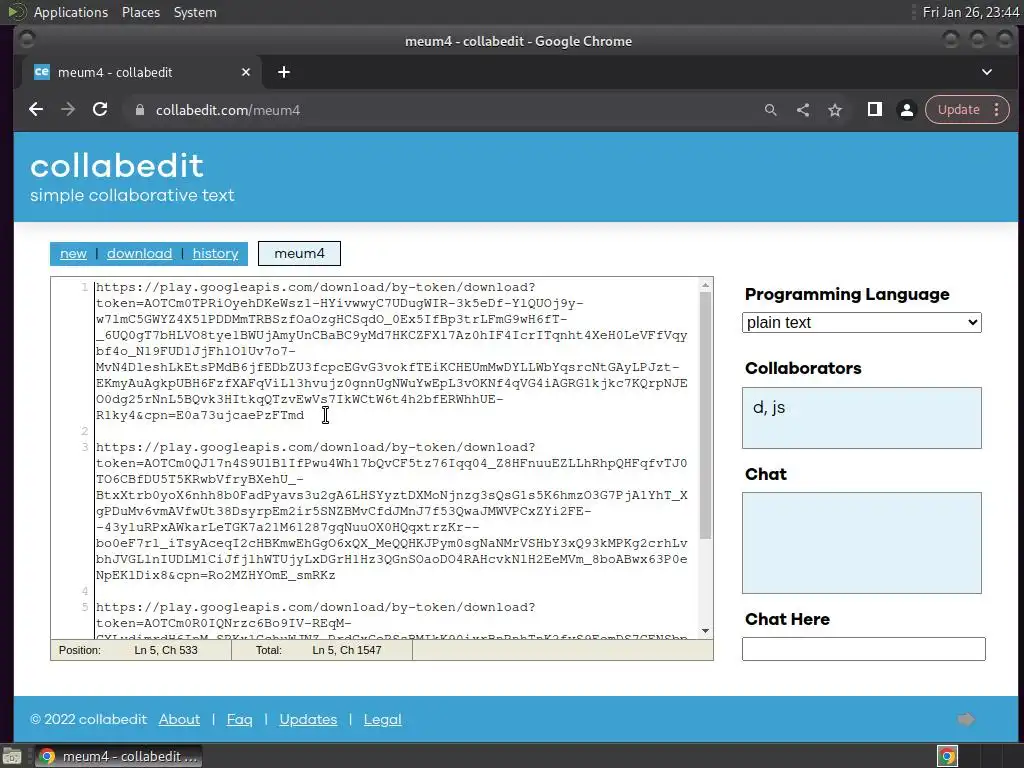1024x768 pixels.
Task: Click the Applications menu logo icon
Action: (17, 12)
